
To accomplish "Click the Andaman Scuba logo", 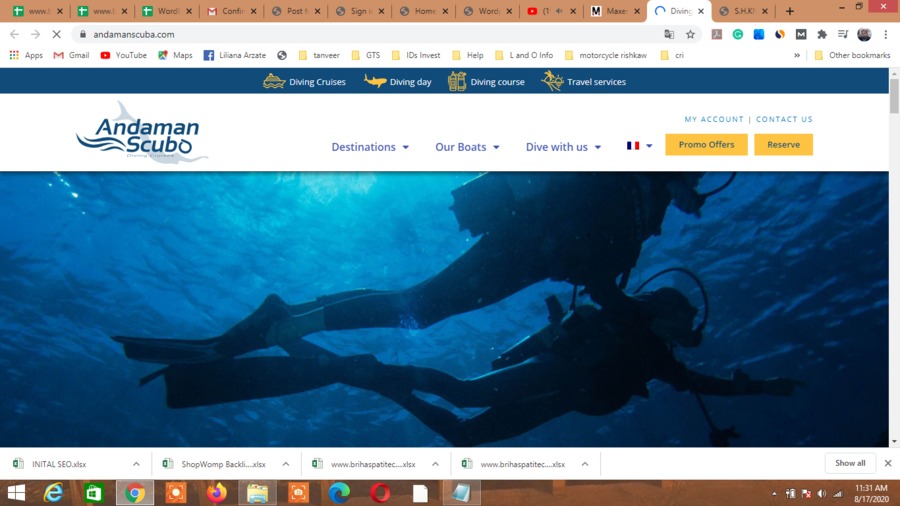I will tap(142, 133).
